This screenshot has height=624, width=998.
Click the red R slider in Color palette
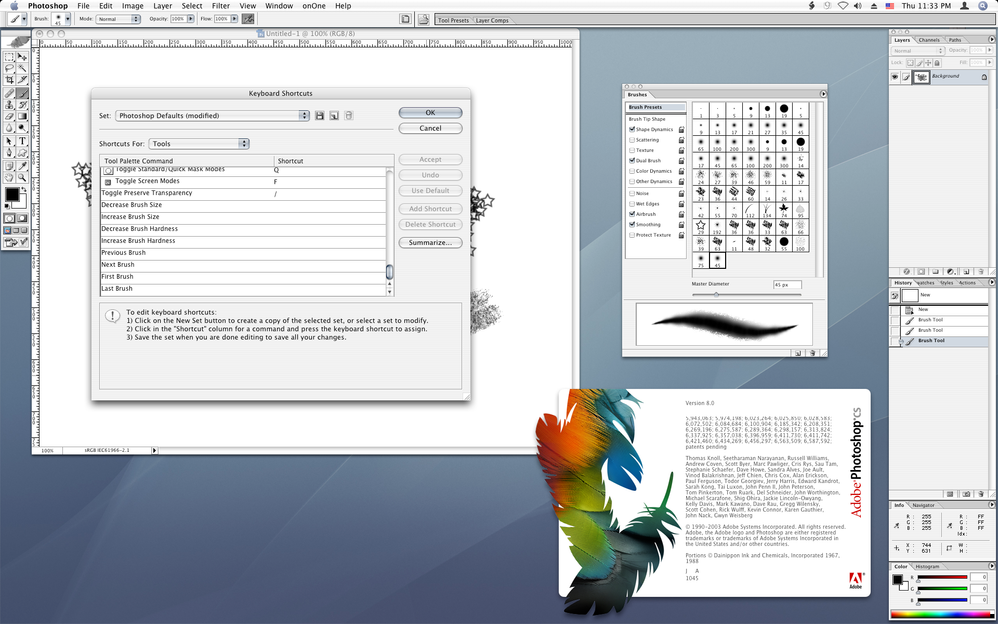click(941, 578)
